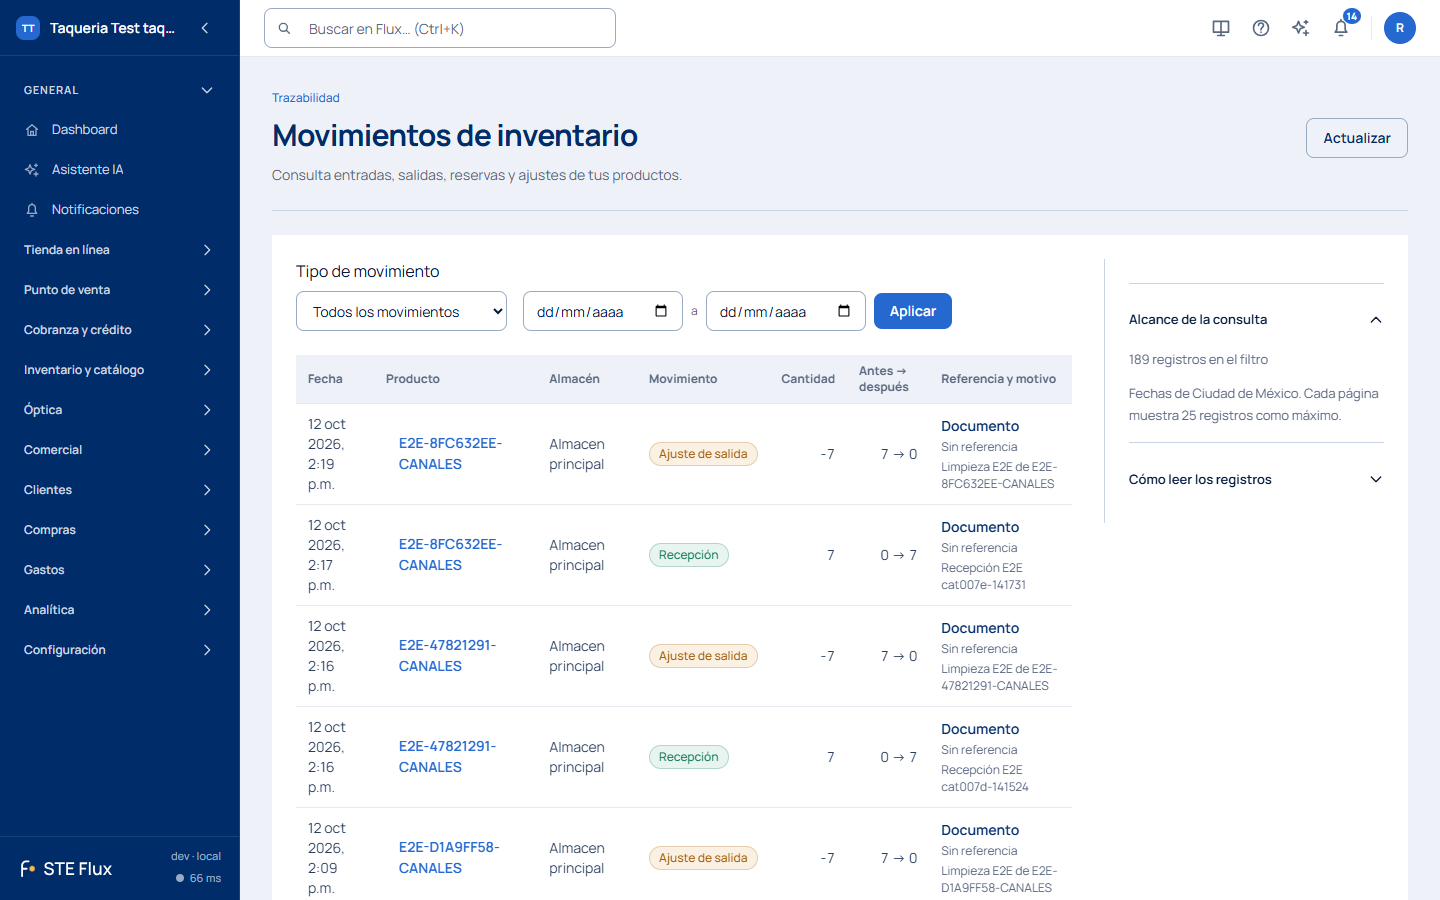
Task: Expand Cómo leer los registros panel
Action: pos(1256,480)
